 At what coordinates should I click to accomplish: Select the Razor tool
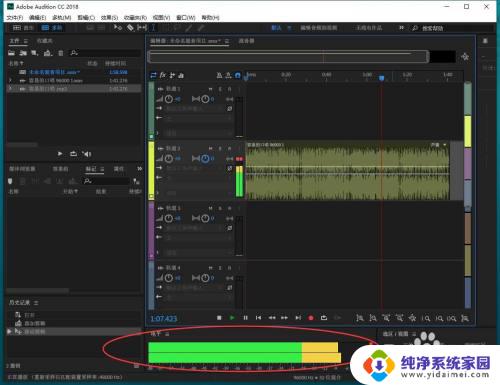130,28
